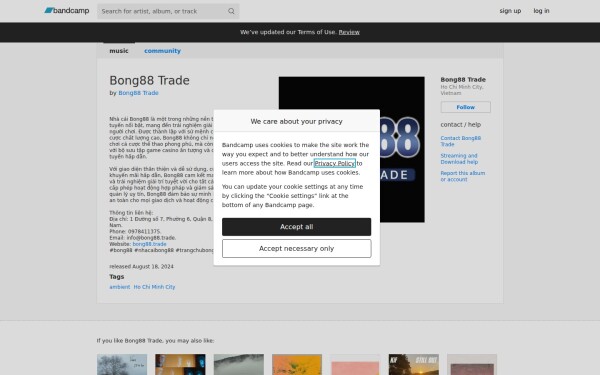The width and height of the screenshot is (600, 375).
Task: Click the Bong88 Trade album title heading
Action: 149,80
